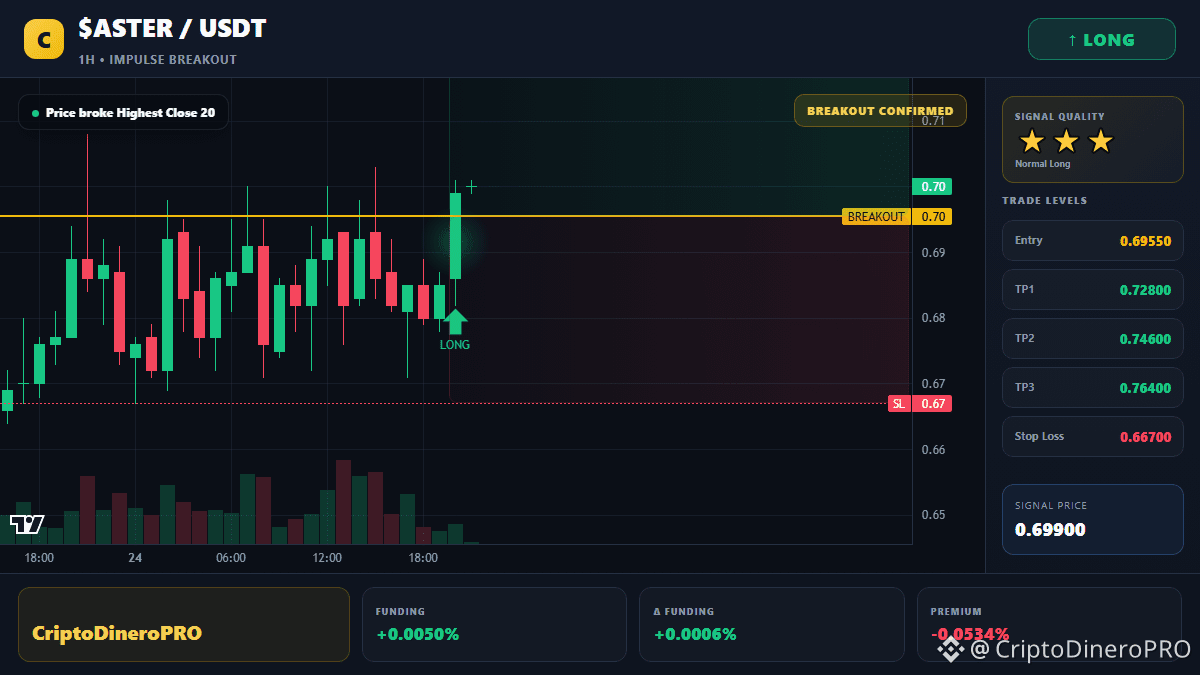Click the TRADE LEVELS heading
1200x675 pixels.
click(x=1044, y=201)
